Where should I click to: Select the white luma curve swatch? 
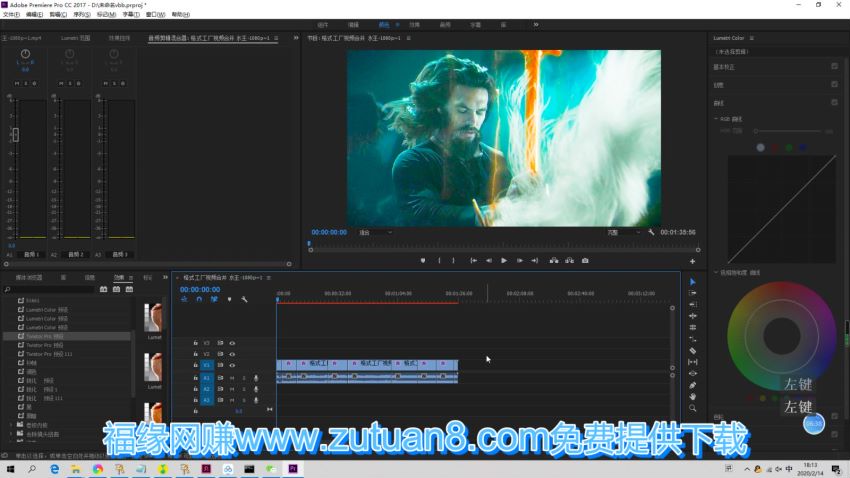(761, 147)
